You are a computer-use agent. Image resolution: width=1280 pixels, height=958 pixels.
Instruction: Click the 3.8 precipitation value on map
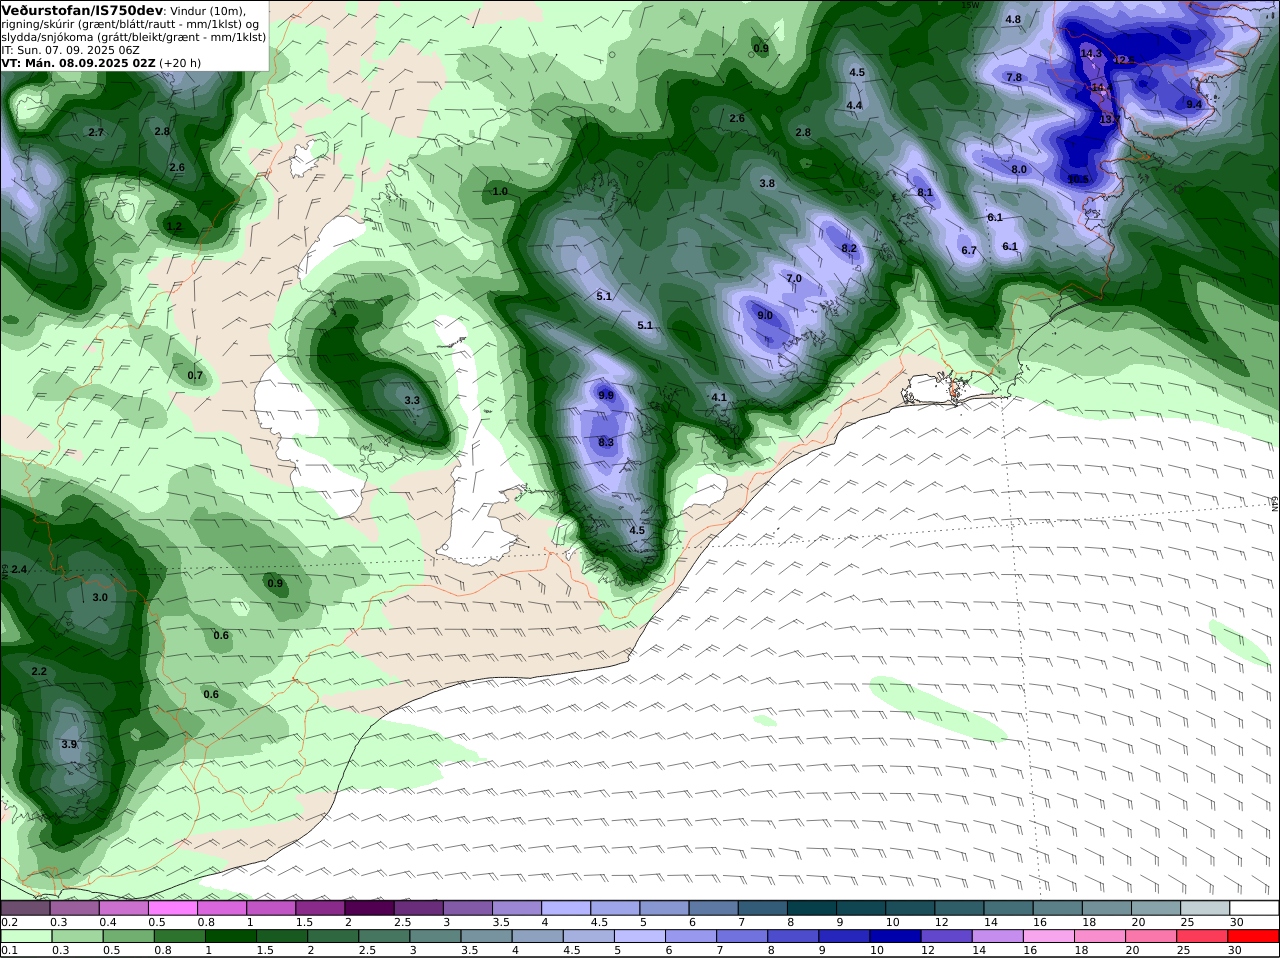(x=767, y=183)
